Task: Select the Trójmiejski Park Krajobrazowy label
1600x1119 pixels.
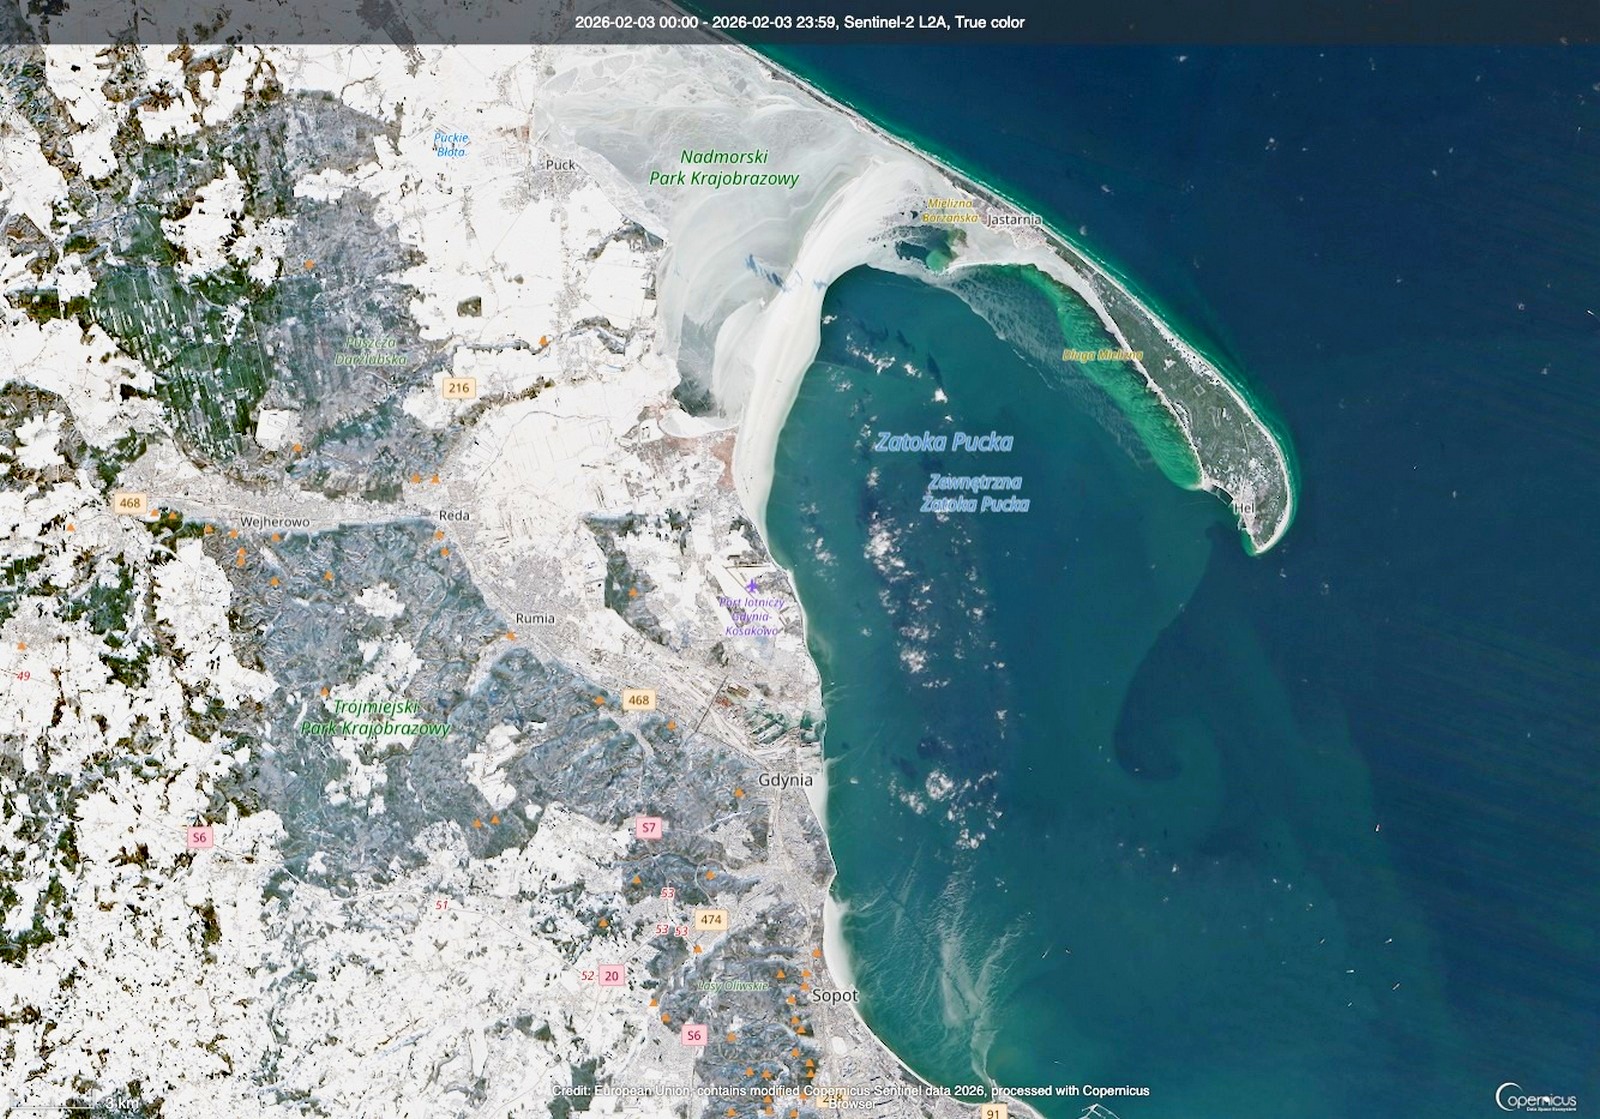Action: (x=375, y=718)
